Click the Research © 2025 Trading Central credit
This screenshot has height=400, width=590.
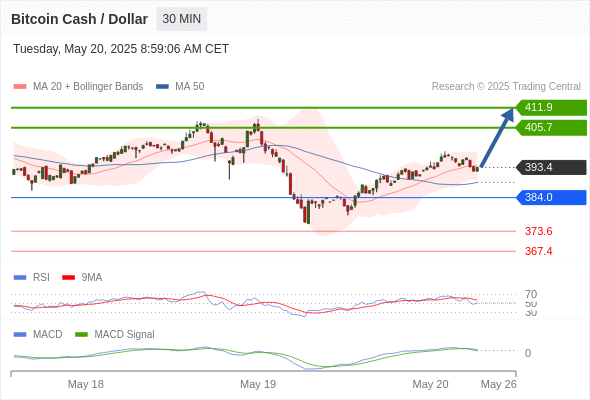pos(506,87)
